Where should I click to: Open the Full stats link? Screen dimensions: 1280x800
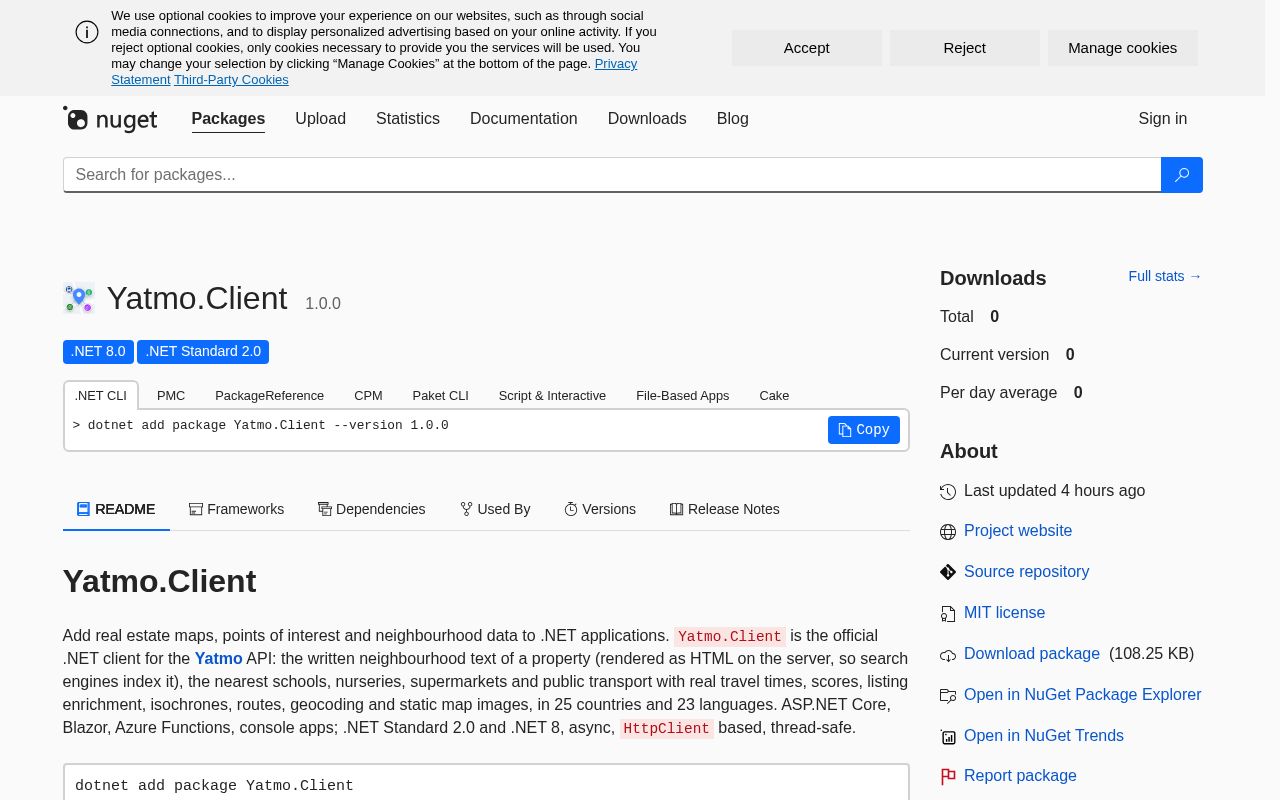tap(1165, 276)
